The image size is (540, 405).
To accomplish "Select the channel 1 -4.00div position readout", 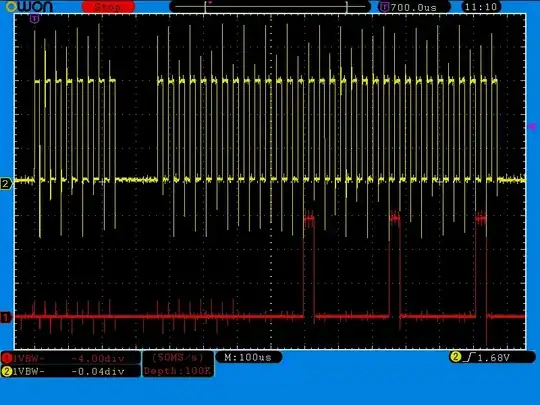I will 97,359.
